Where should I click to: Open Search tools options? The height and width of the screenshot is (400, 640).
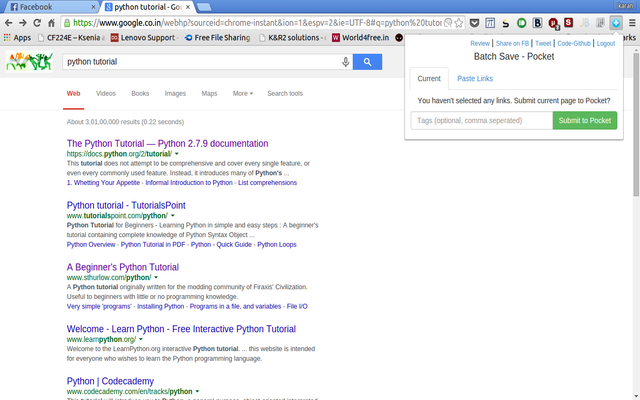[x=285, y=93]
